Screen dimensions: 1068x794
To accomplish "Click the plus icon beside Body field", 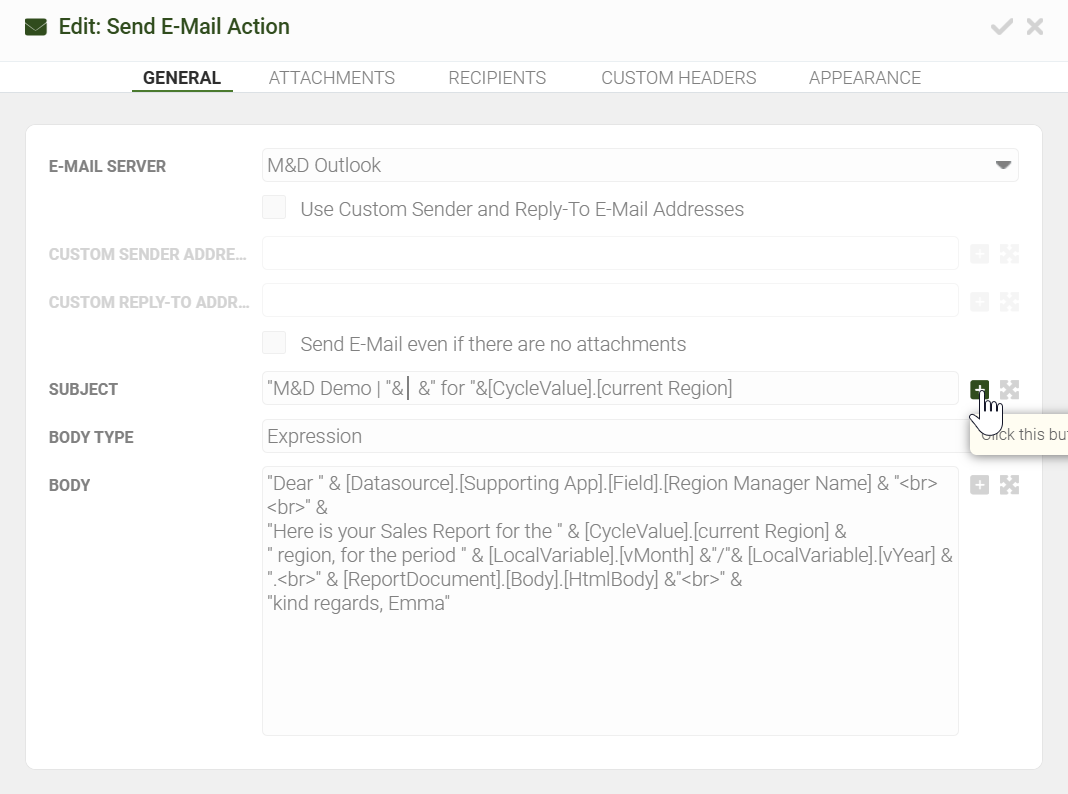I will click(x=979, y=485).
